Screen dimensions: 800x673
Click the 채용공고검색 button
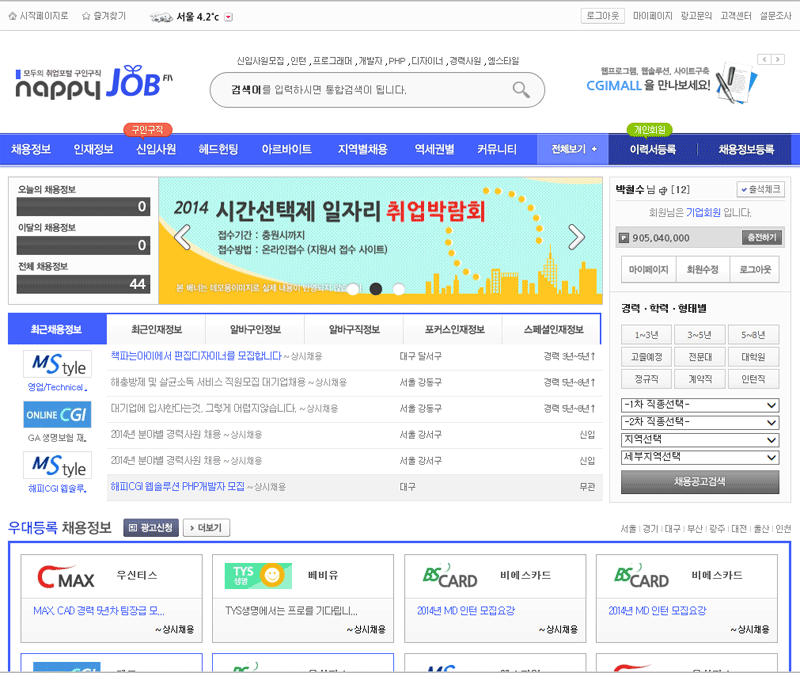pyautogui.click(x=699, y=482)
